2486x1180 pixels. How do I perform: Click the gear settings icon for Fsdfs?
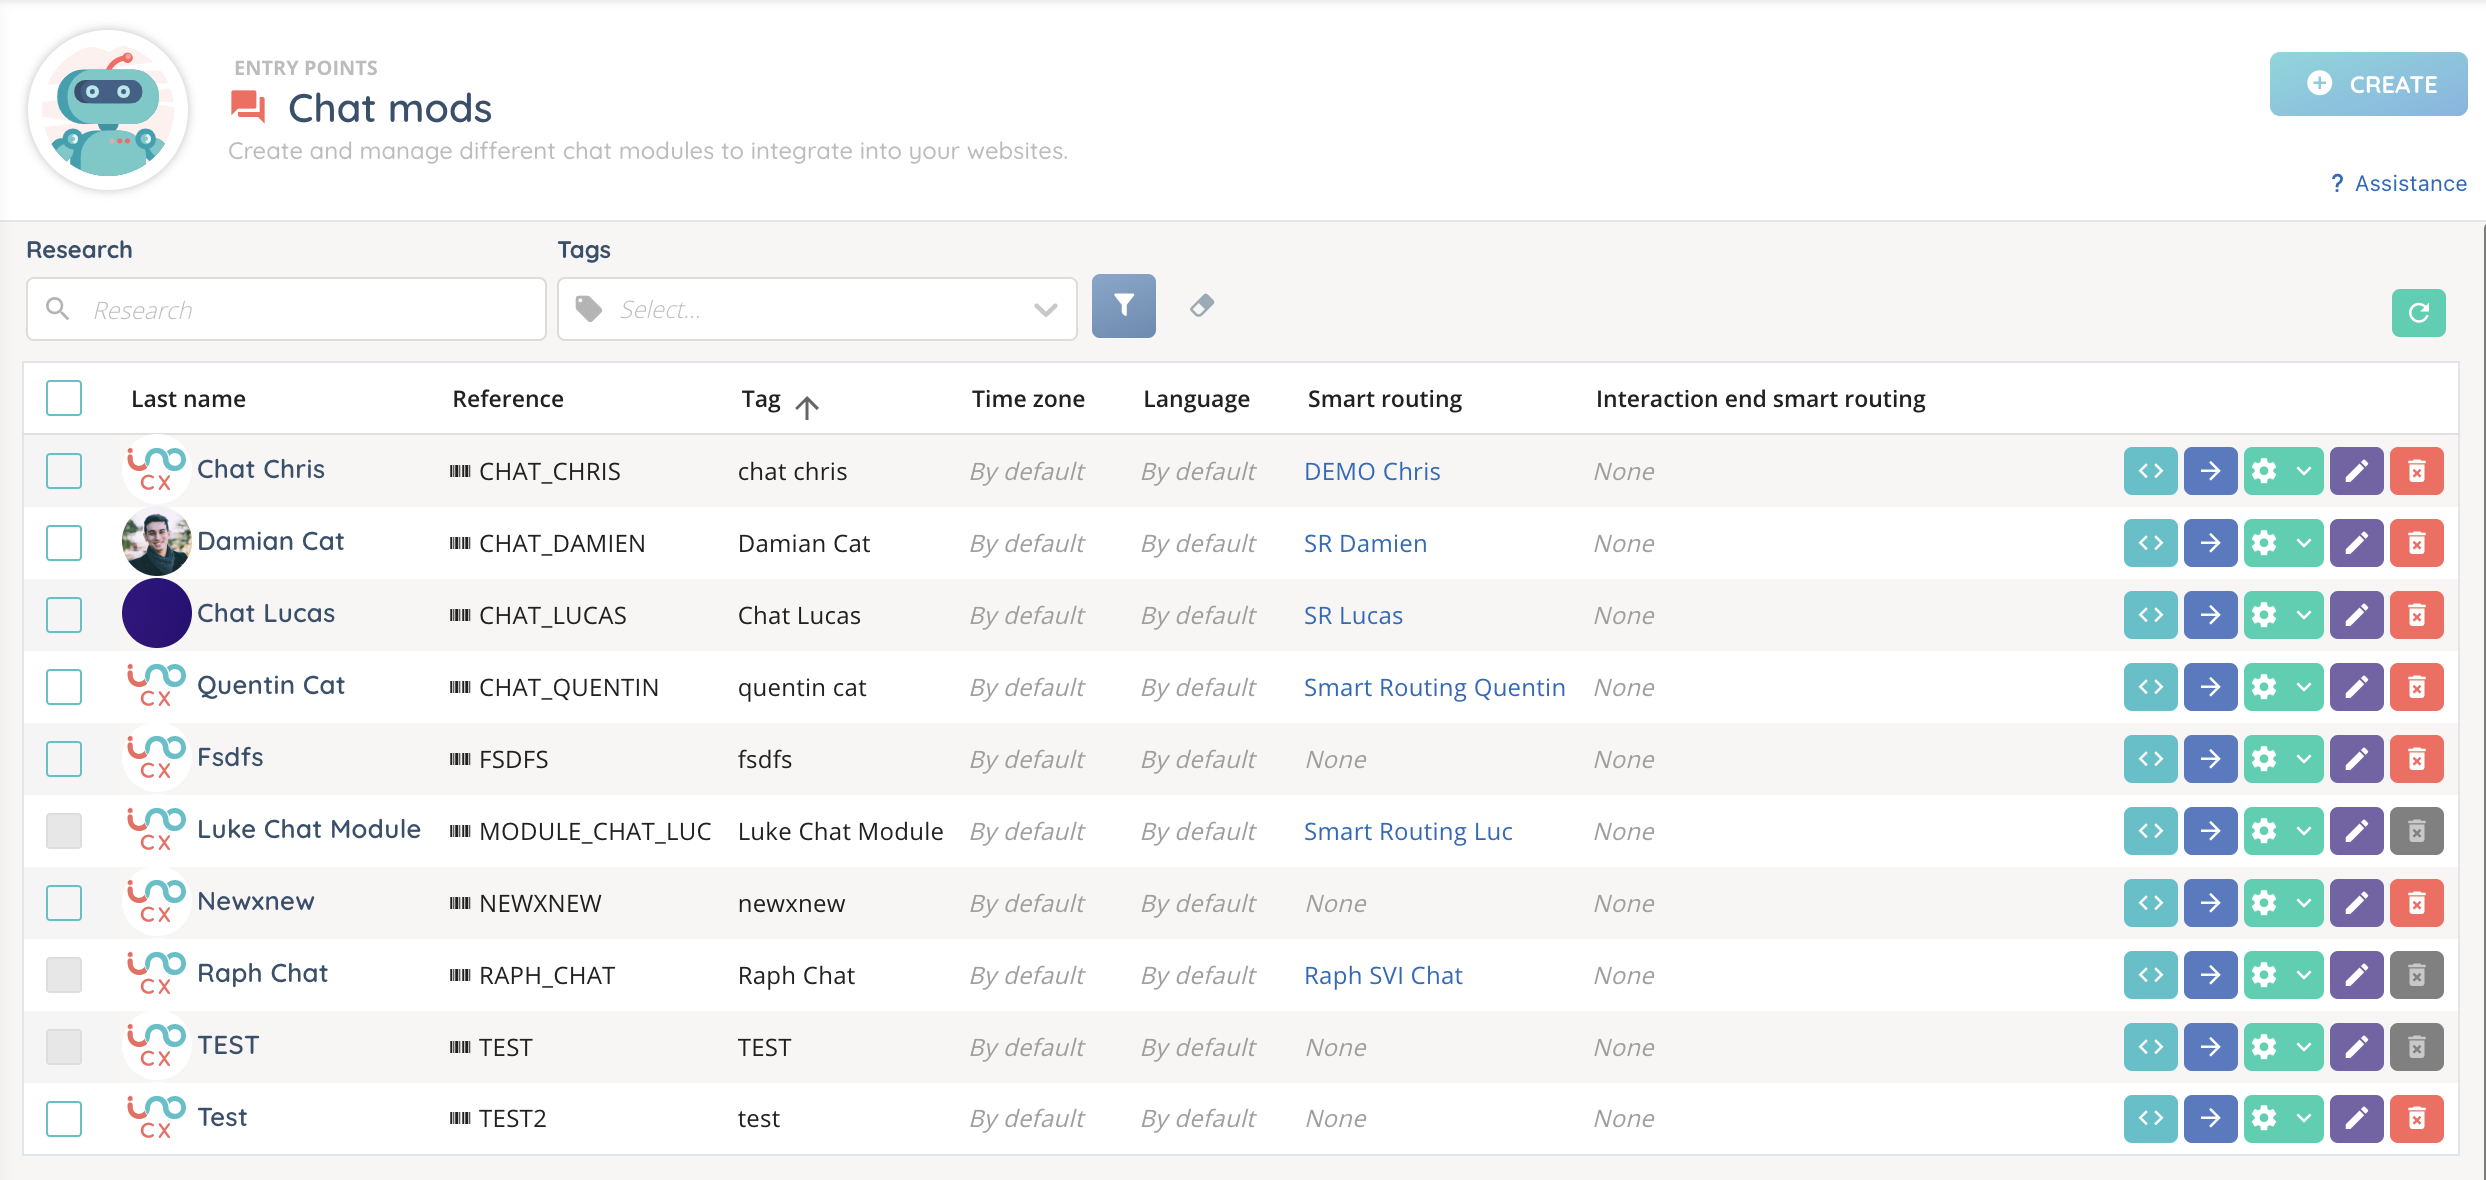click(2265, 759)
